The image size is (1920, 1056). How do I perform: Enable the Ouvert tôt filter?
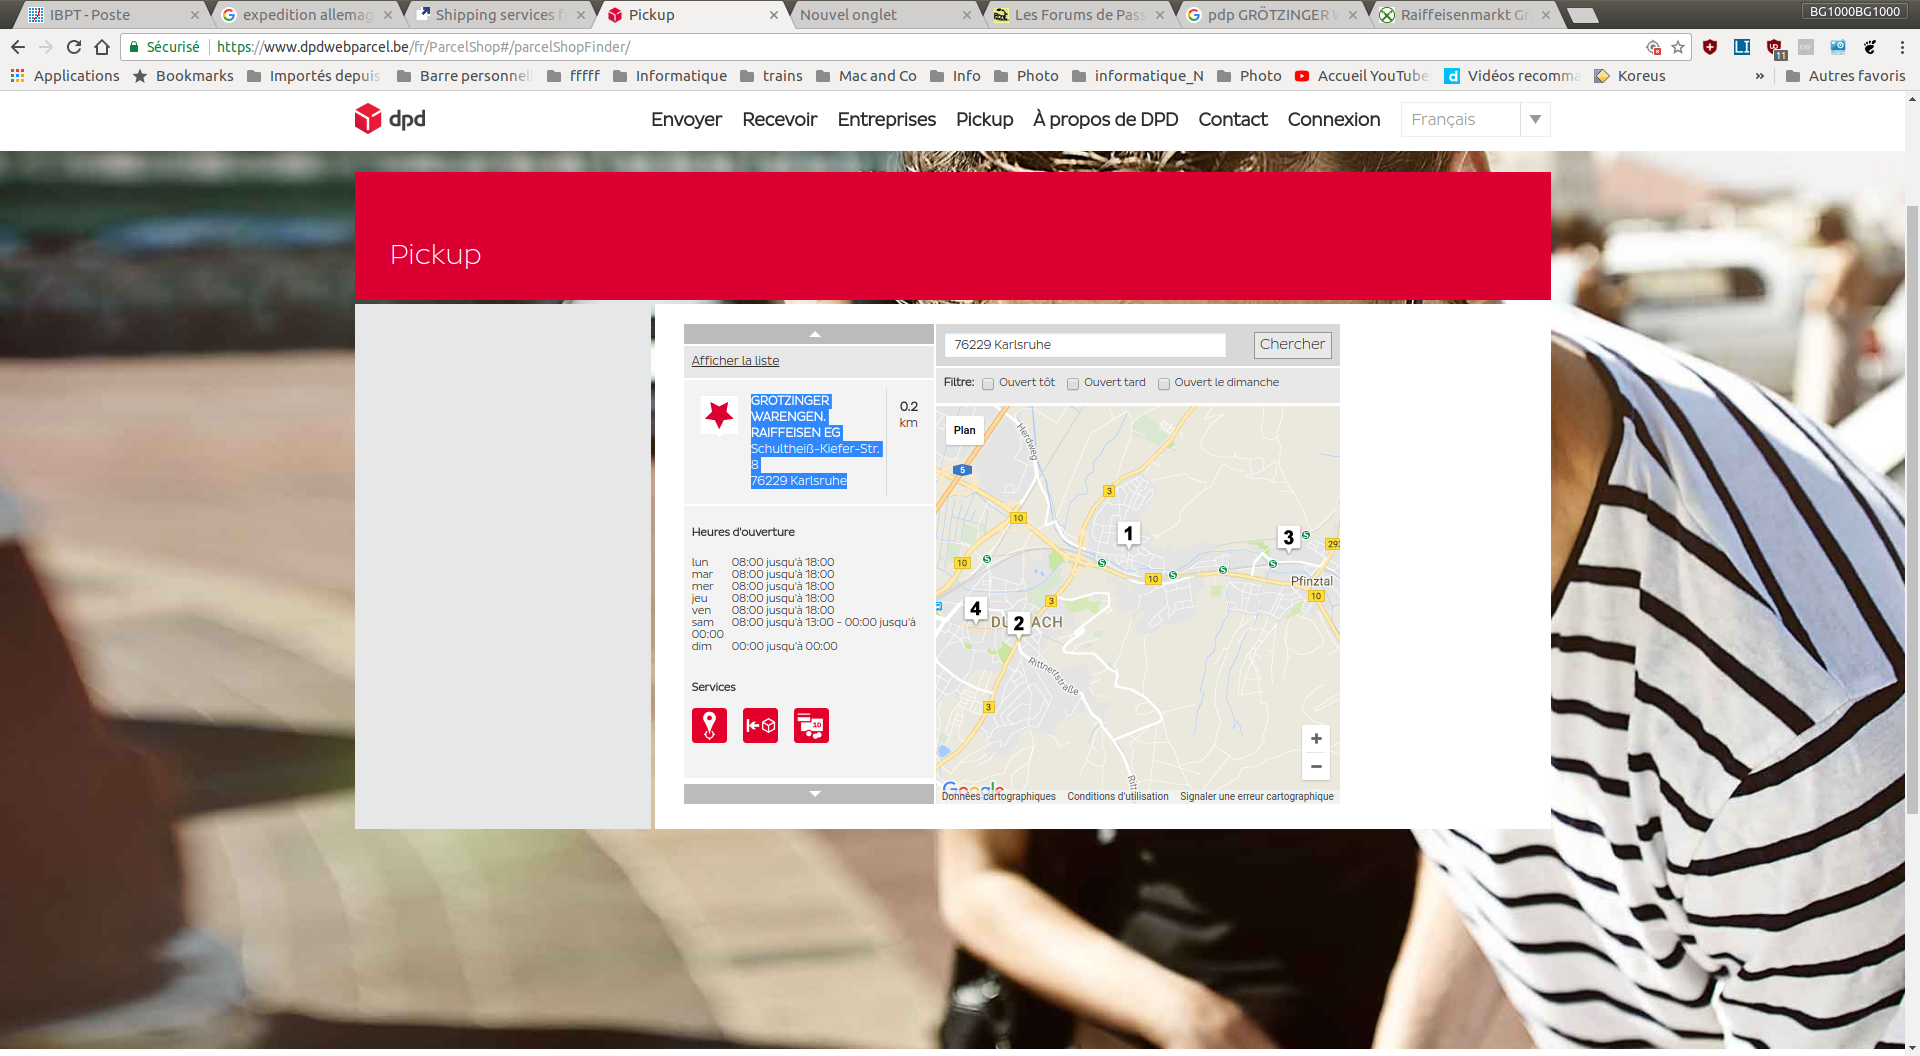[x=988, y=384]
